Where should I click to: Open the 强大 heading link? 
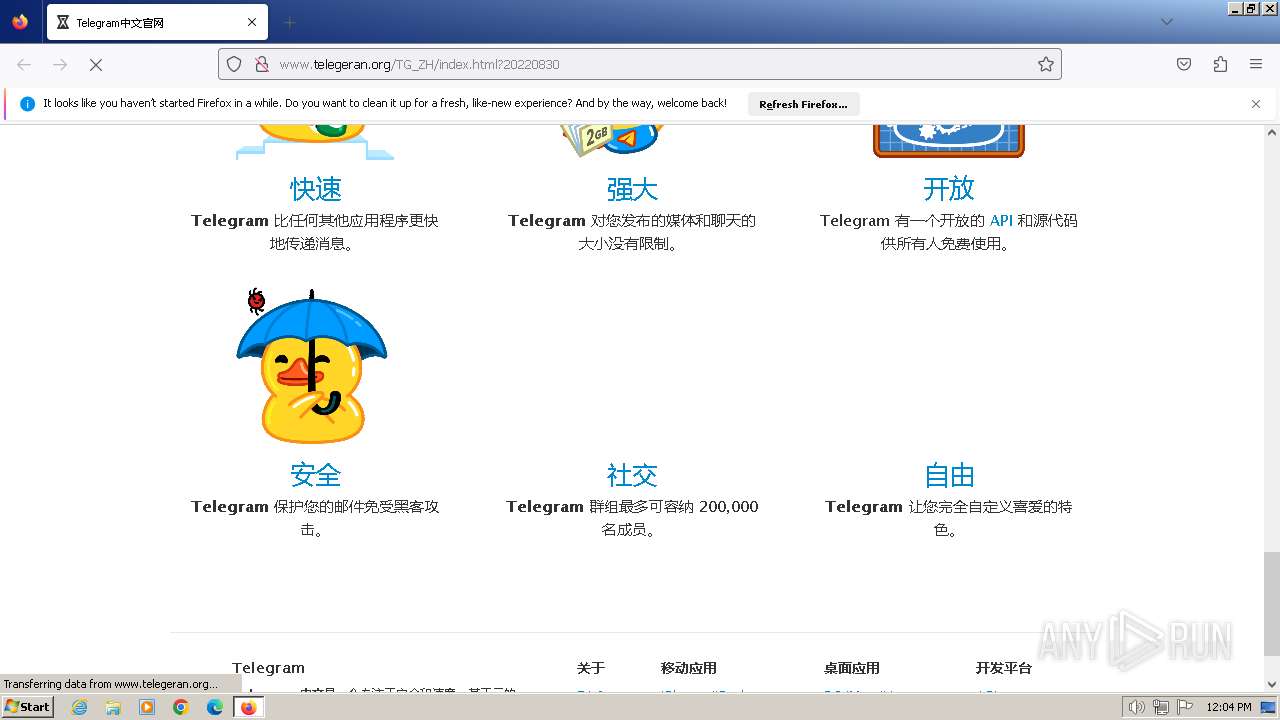pyautogui.click(x=632, y=189)
